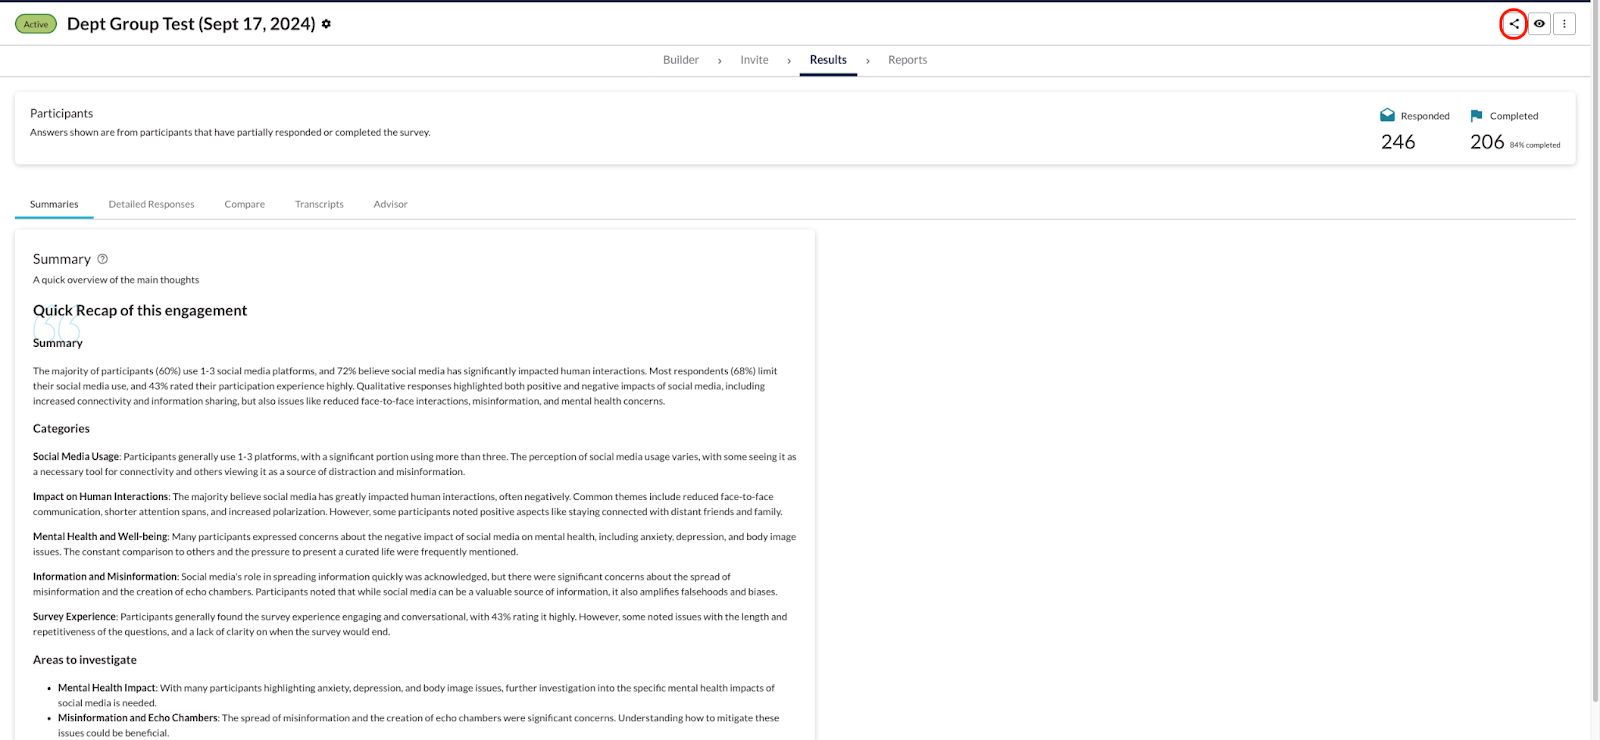This screenshot has width=1600, height=740.
Task: Click the Impact on Human Interactions label
Action: 100,497
